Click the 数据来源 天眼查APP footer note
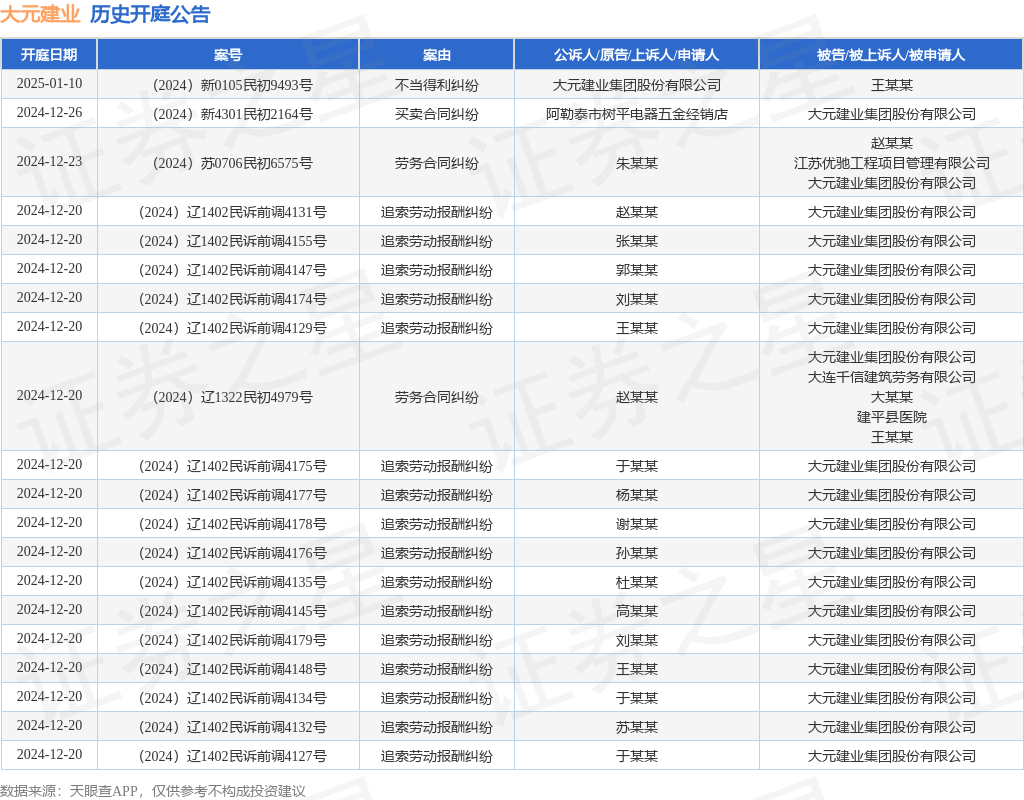This screenshot has height=800, width=1024. [x=153, y=791]
